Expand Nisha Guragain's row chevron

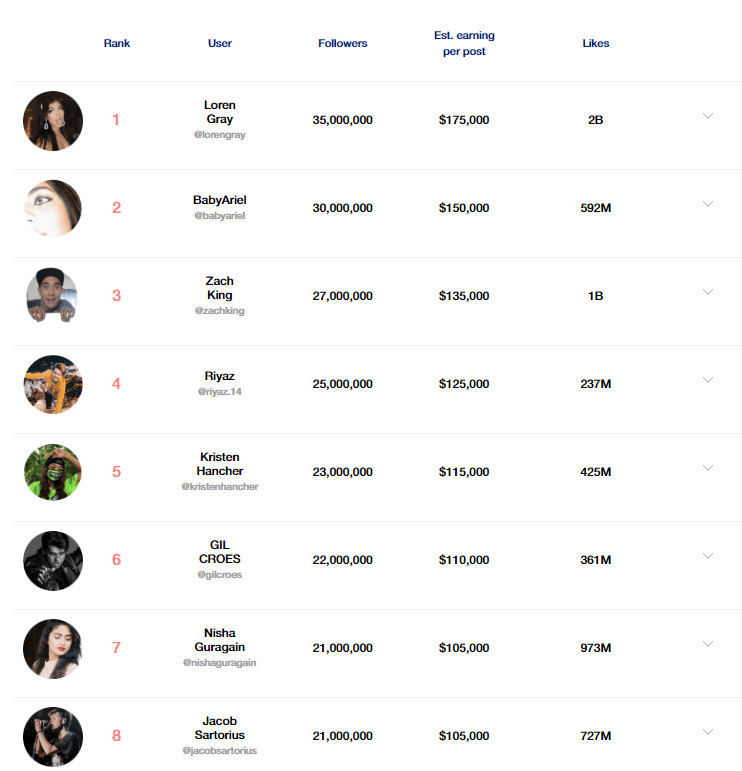tap(708, 644)
